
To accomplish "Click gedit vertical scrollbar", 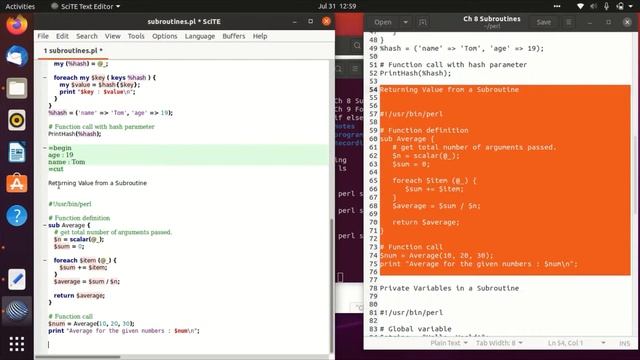I will pos(636,176).
